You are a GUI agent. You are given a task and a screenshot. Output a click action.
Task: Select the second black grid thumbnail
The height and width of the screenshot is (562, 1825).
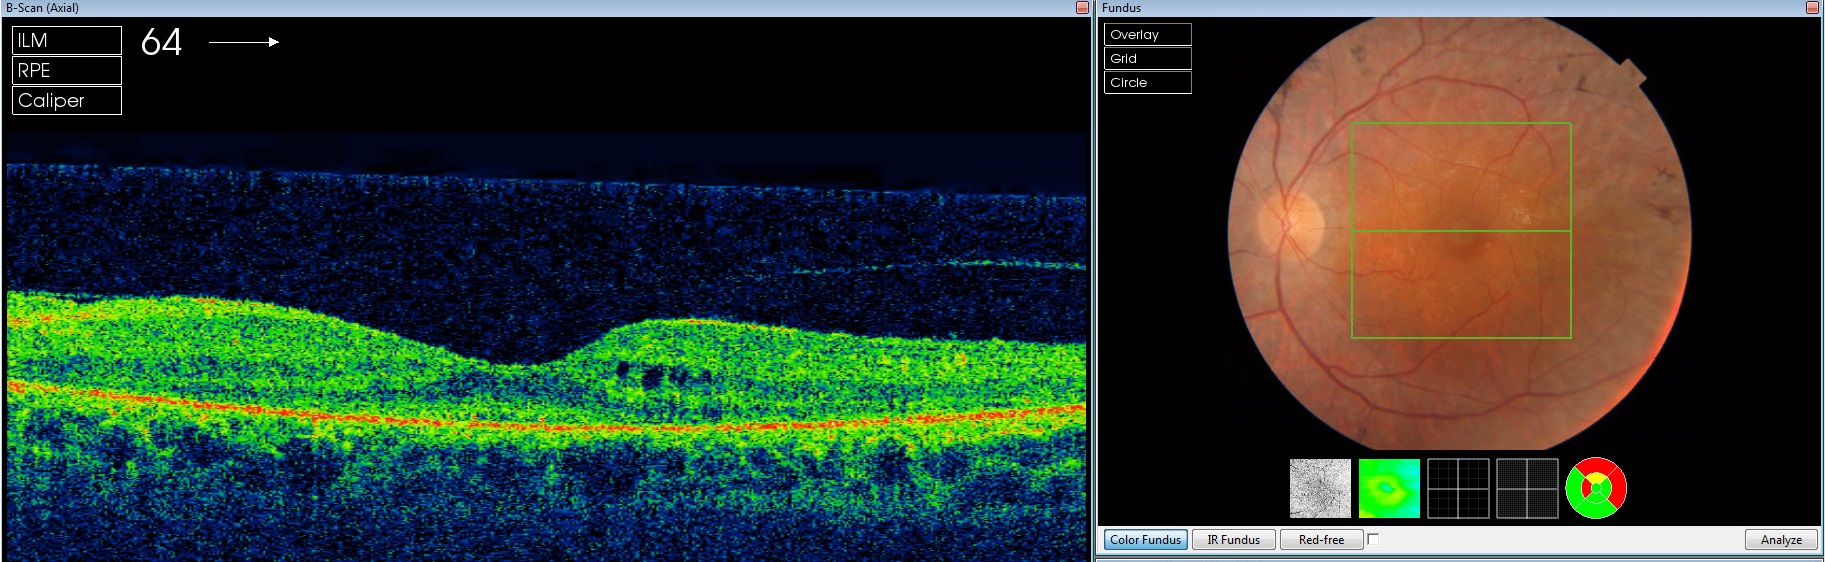click(x=1527, y=489)
